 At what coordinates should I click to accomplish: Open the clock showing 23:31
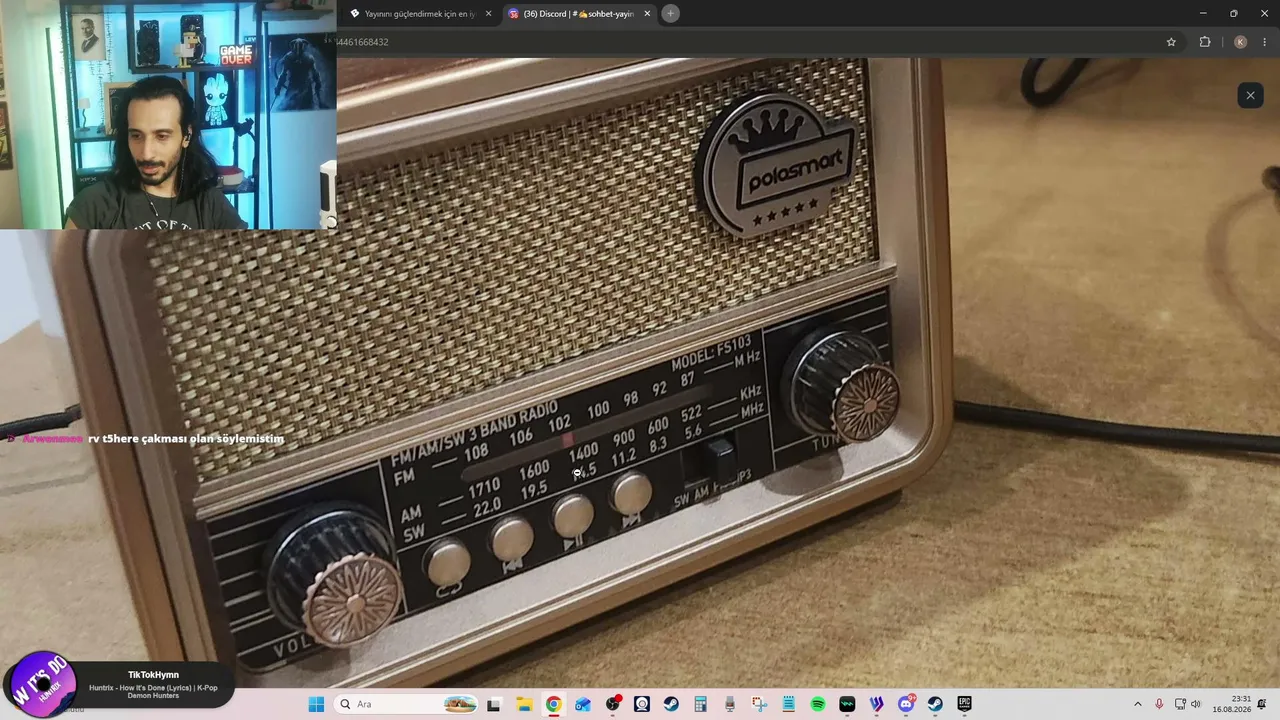click(x=1232, y=704)
